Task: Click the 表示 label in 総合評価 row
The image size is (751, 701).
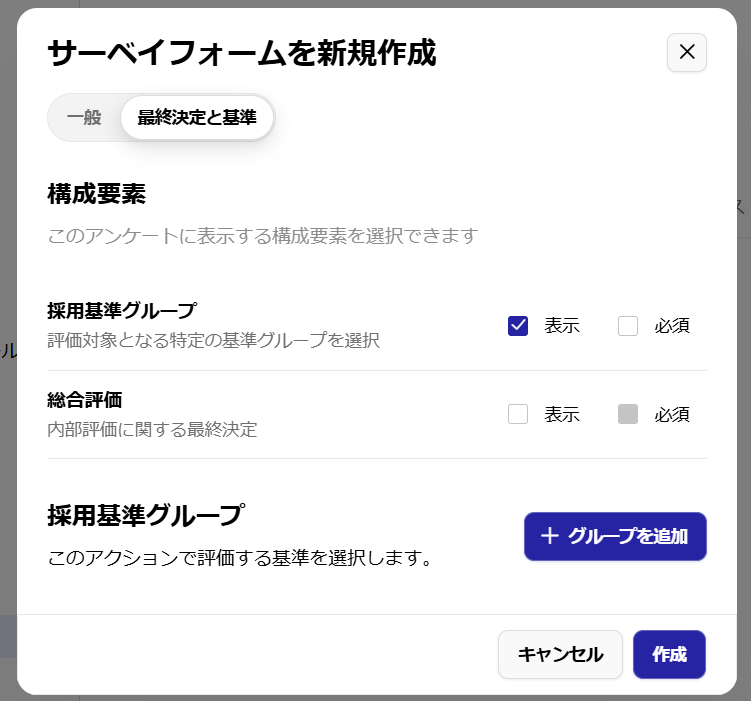Action: (562, 414)
